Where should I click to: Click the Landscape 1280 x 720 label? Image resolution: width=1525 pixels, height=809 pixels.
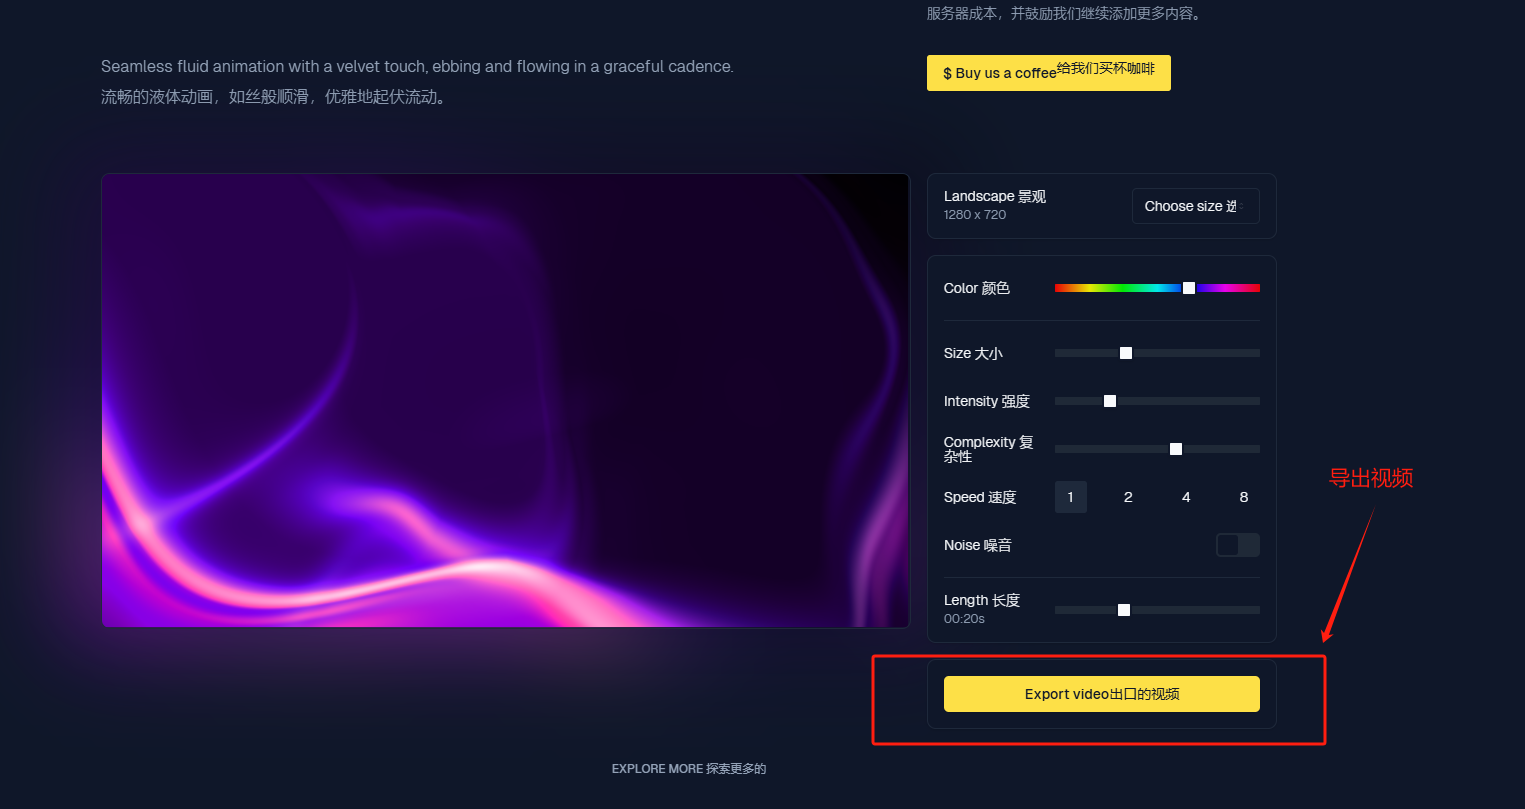click(995, 205)
